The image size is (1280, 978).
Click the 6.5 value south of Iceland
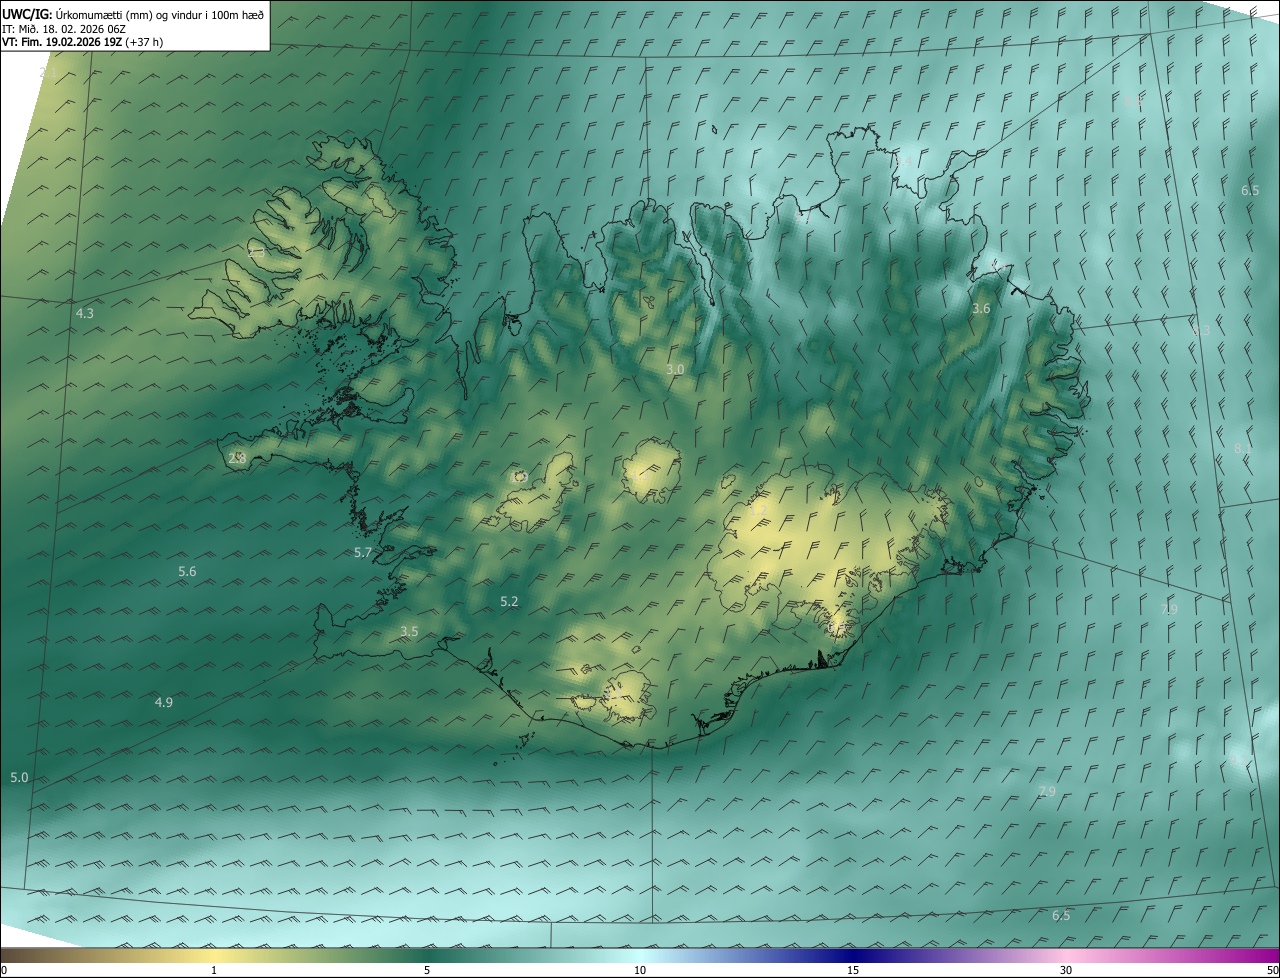coord(1061,915)
